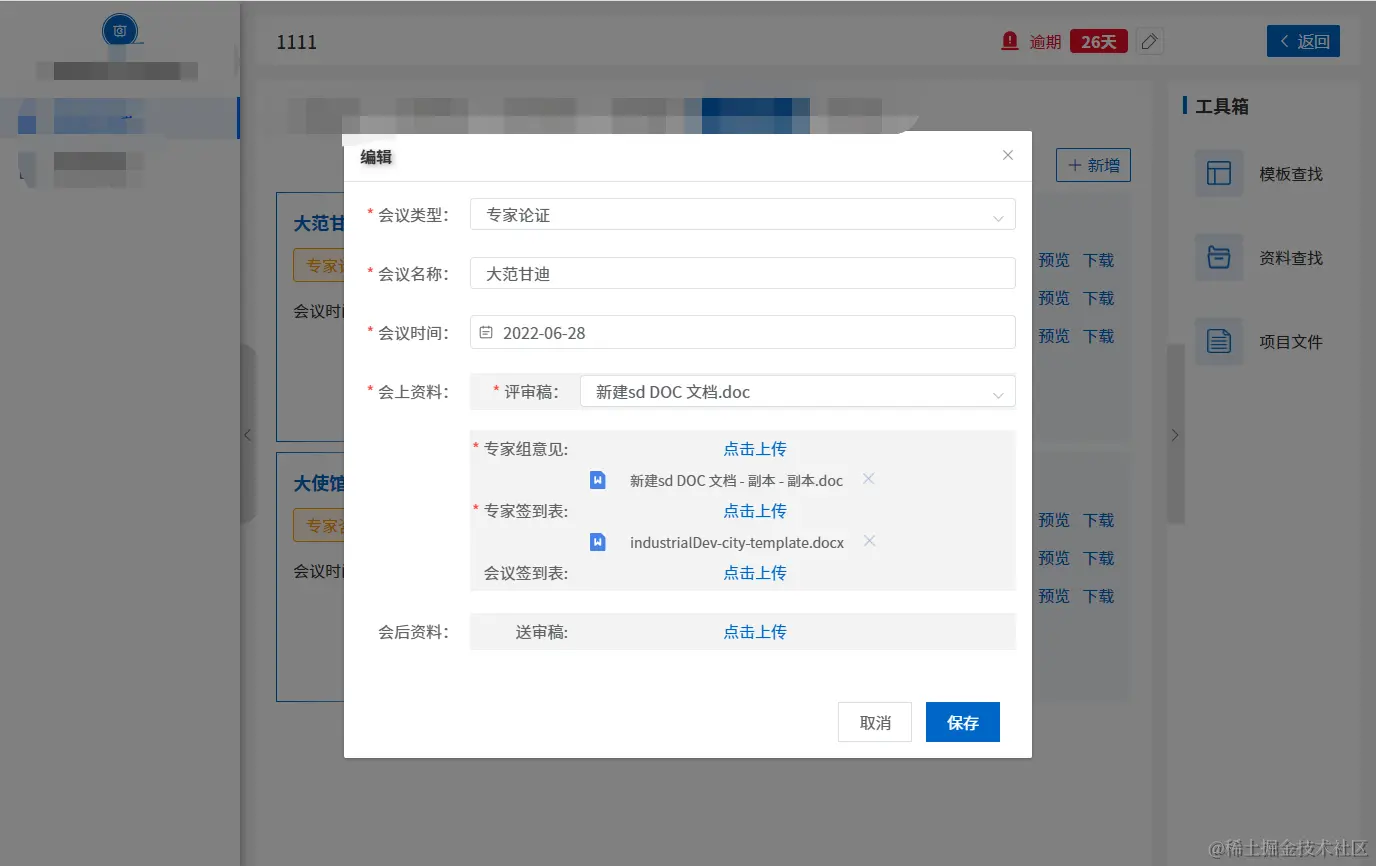
Task: Click 资料查找 label in 工具箱
Action: pyautogui.click(x=1291, y=258)
